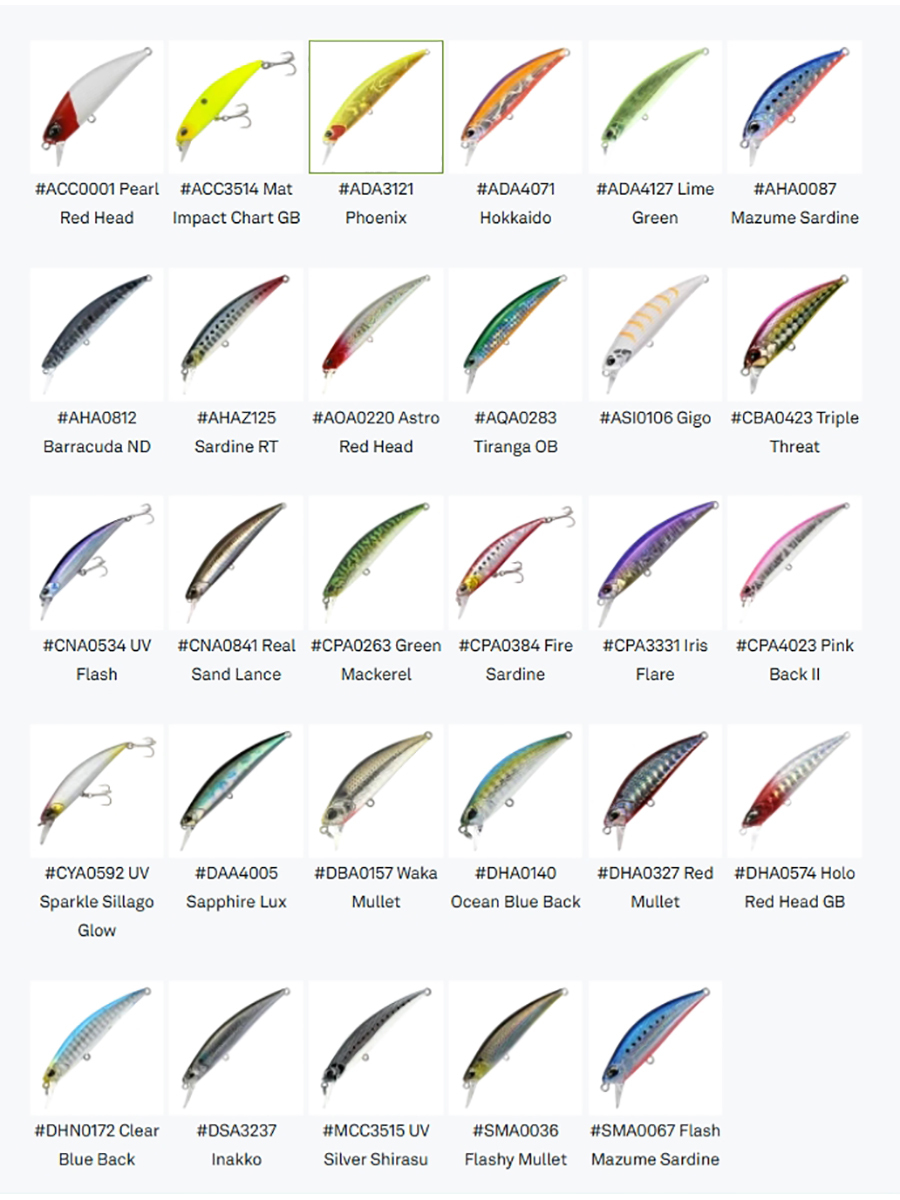Pick the Ocean Blue Back lure image
Viewport: 900px width, 1200px height.
coord(515,791)
